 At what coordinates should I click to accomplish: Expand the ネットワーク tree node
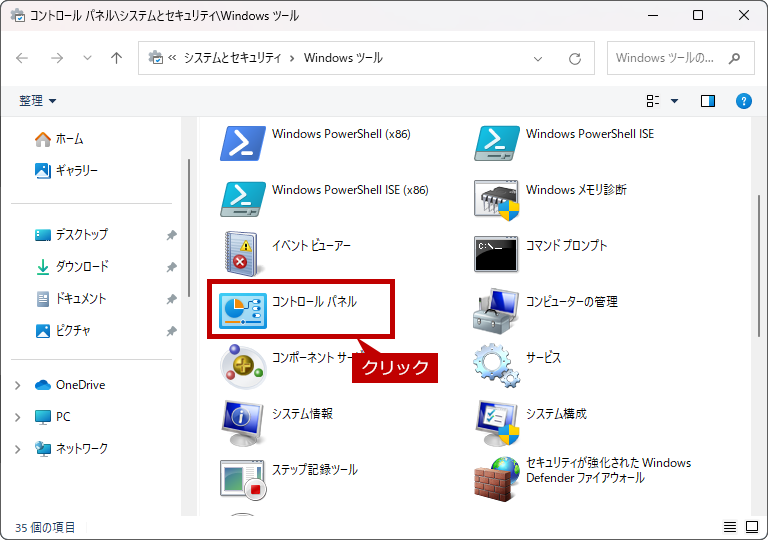(18, 449)
